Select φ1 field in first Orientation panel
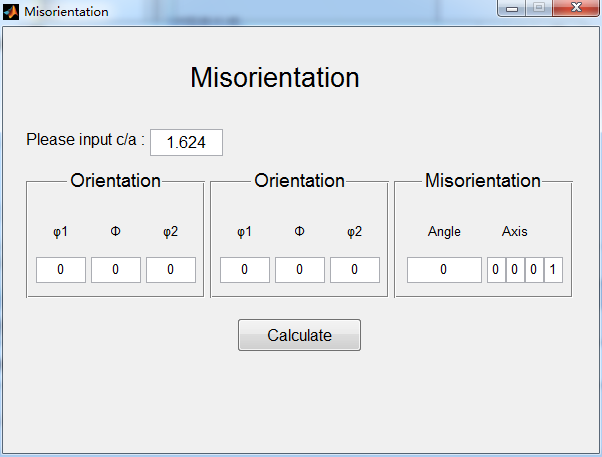Screen dimensions: 602x457 click(x=61, y=270)
